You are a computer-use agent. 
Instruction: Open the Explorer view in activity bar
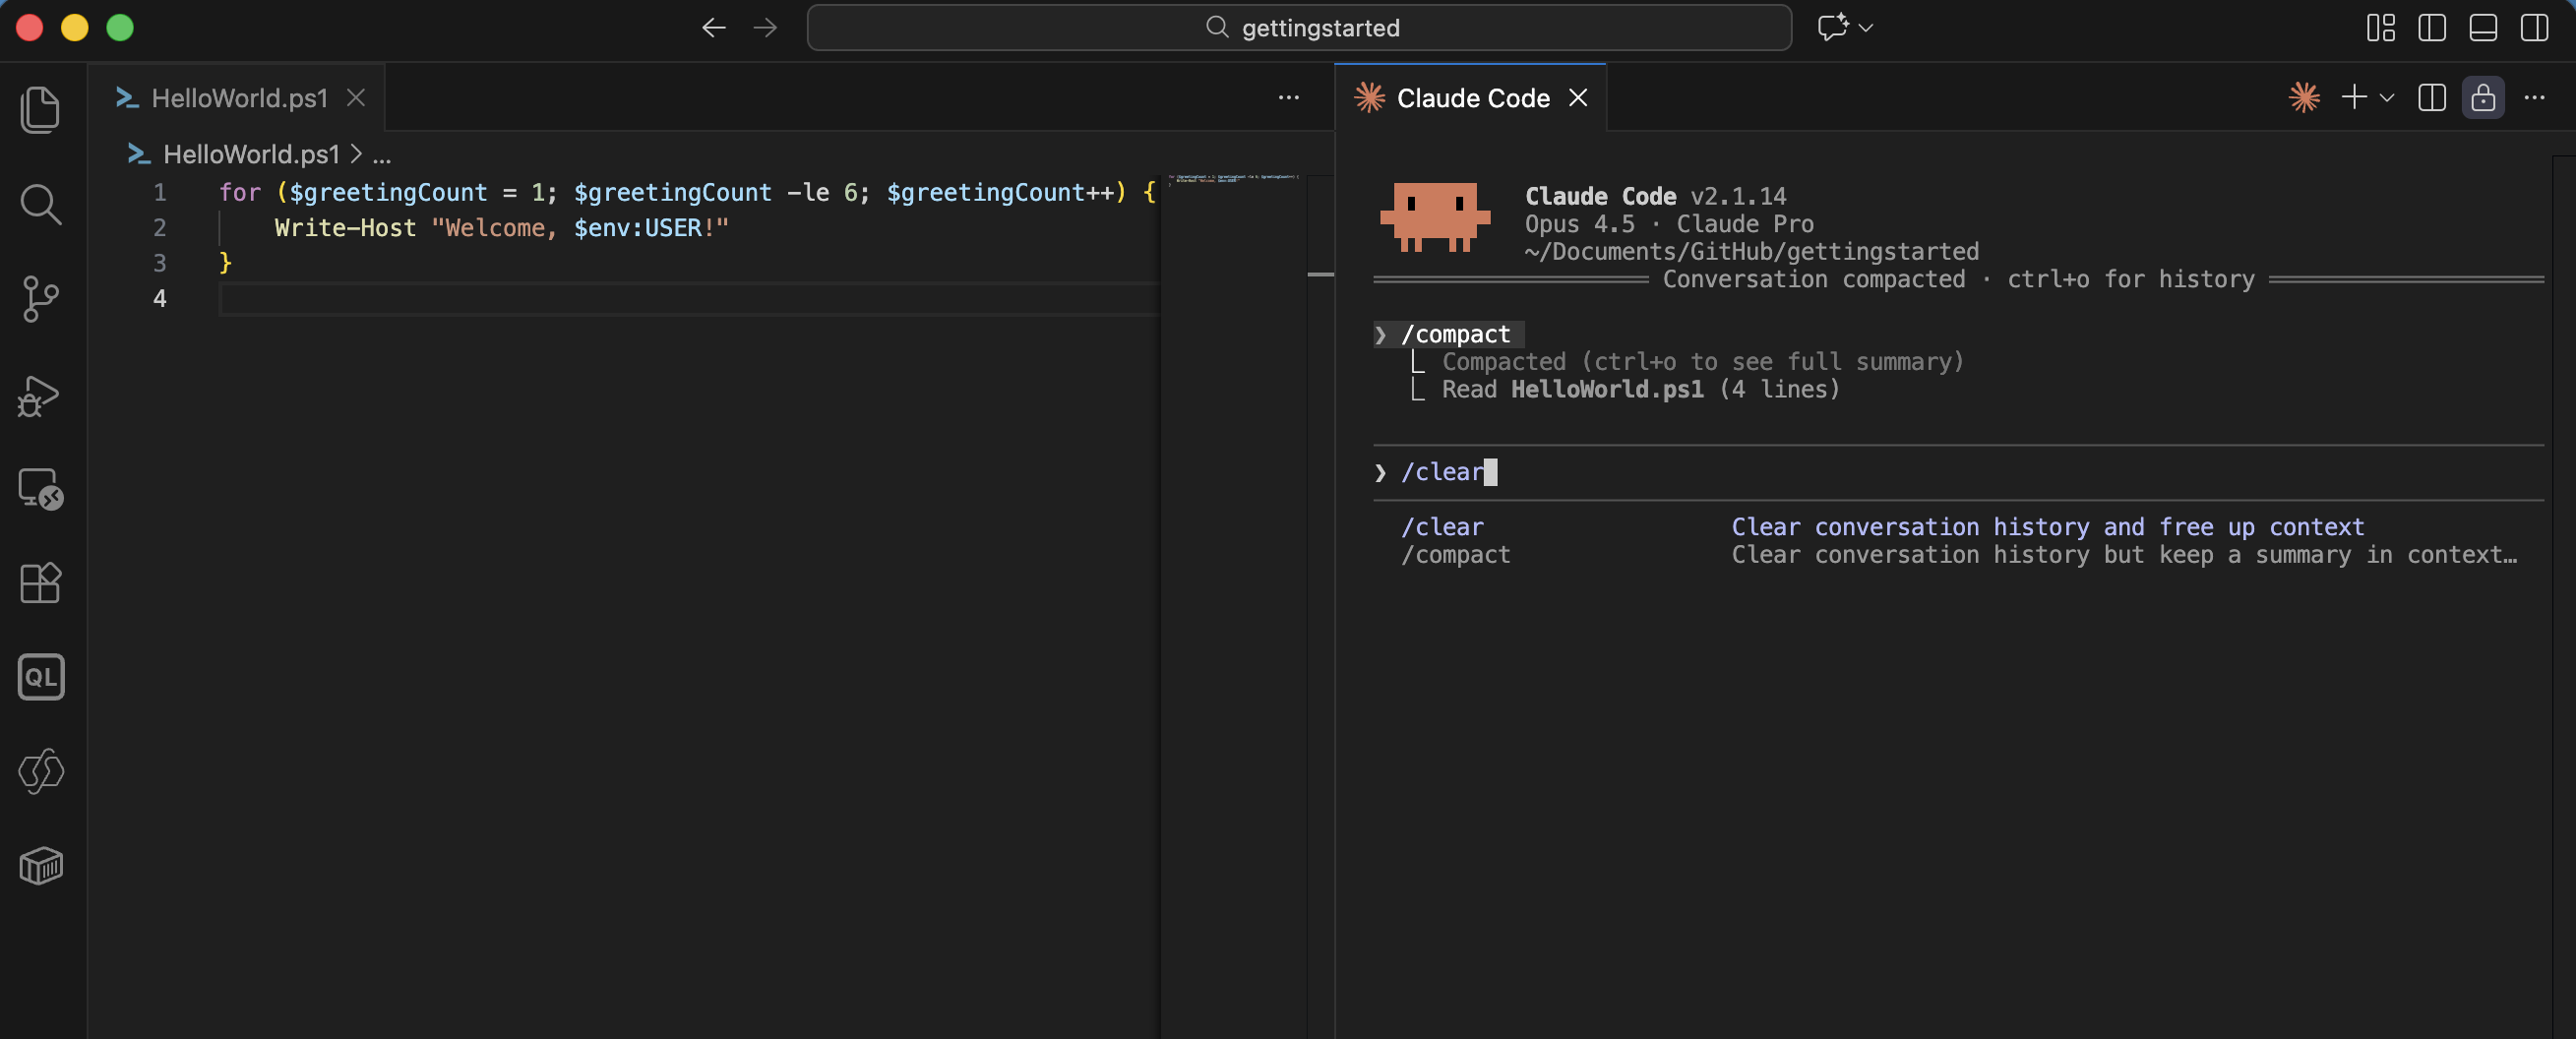tap(40, 109)
